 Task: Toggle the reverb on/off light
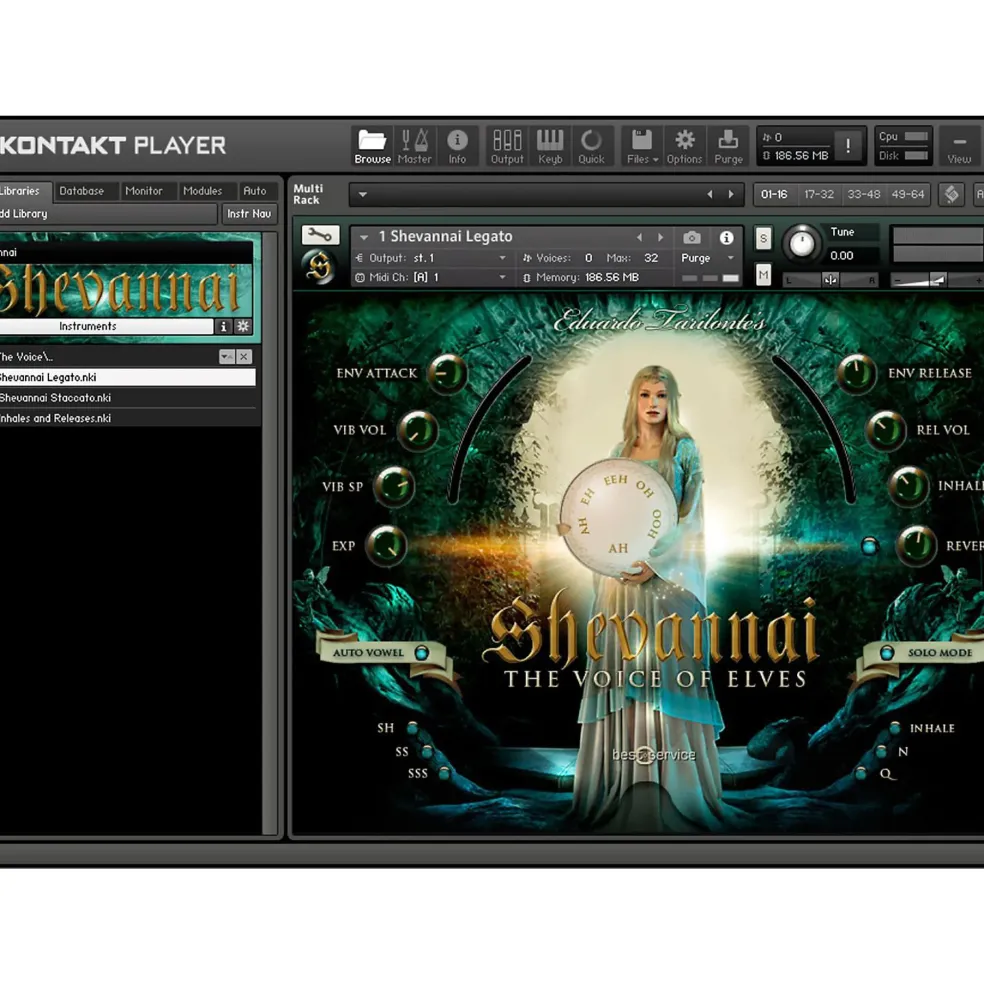870,546
